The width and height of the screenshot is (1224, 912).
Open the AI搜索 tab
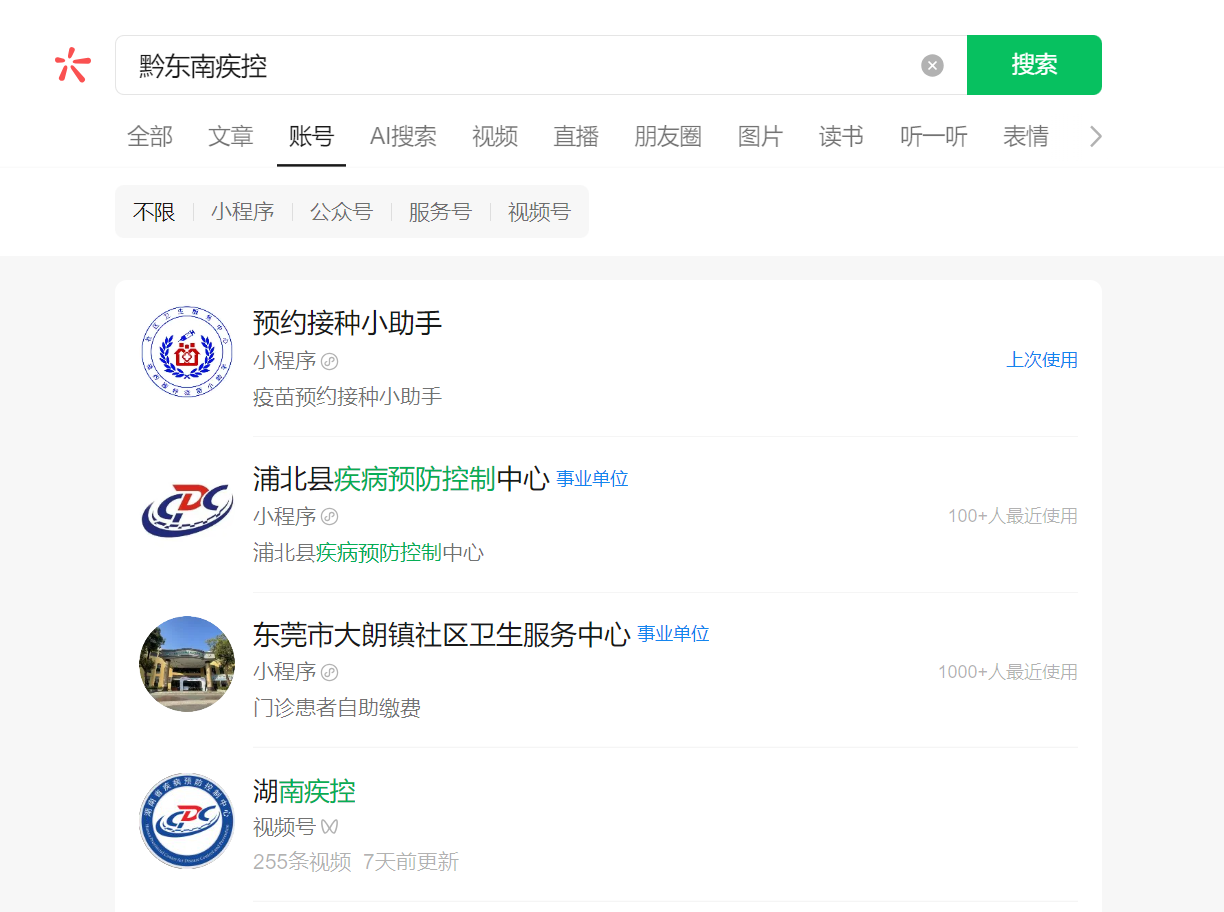click(403, 137)
